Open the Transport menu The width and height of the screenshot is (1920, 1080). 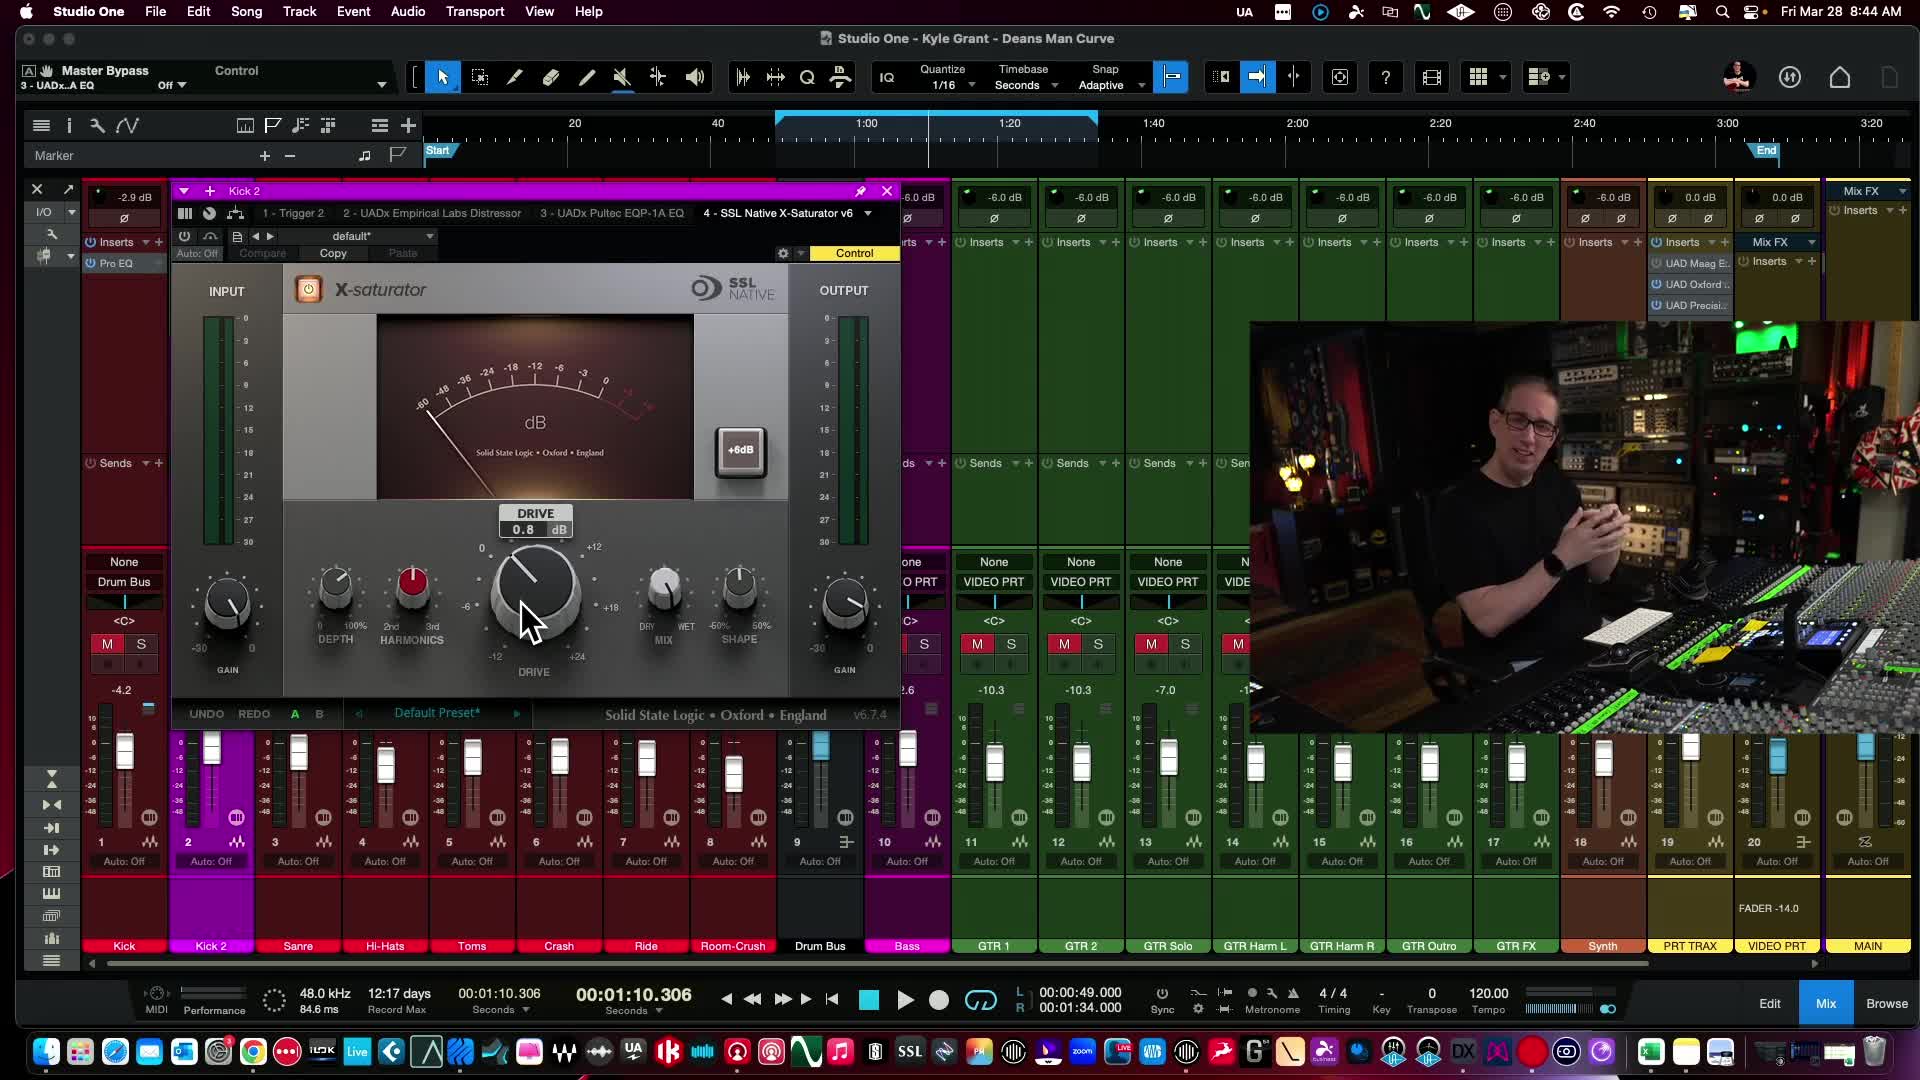[x=475, y=11]
